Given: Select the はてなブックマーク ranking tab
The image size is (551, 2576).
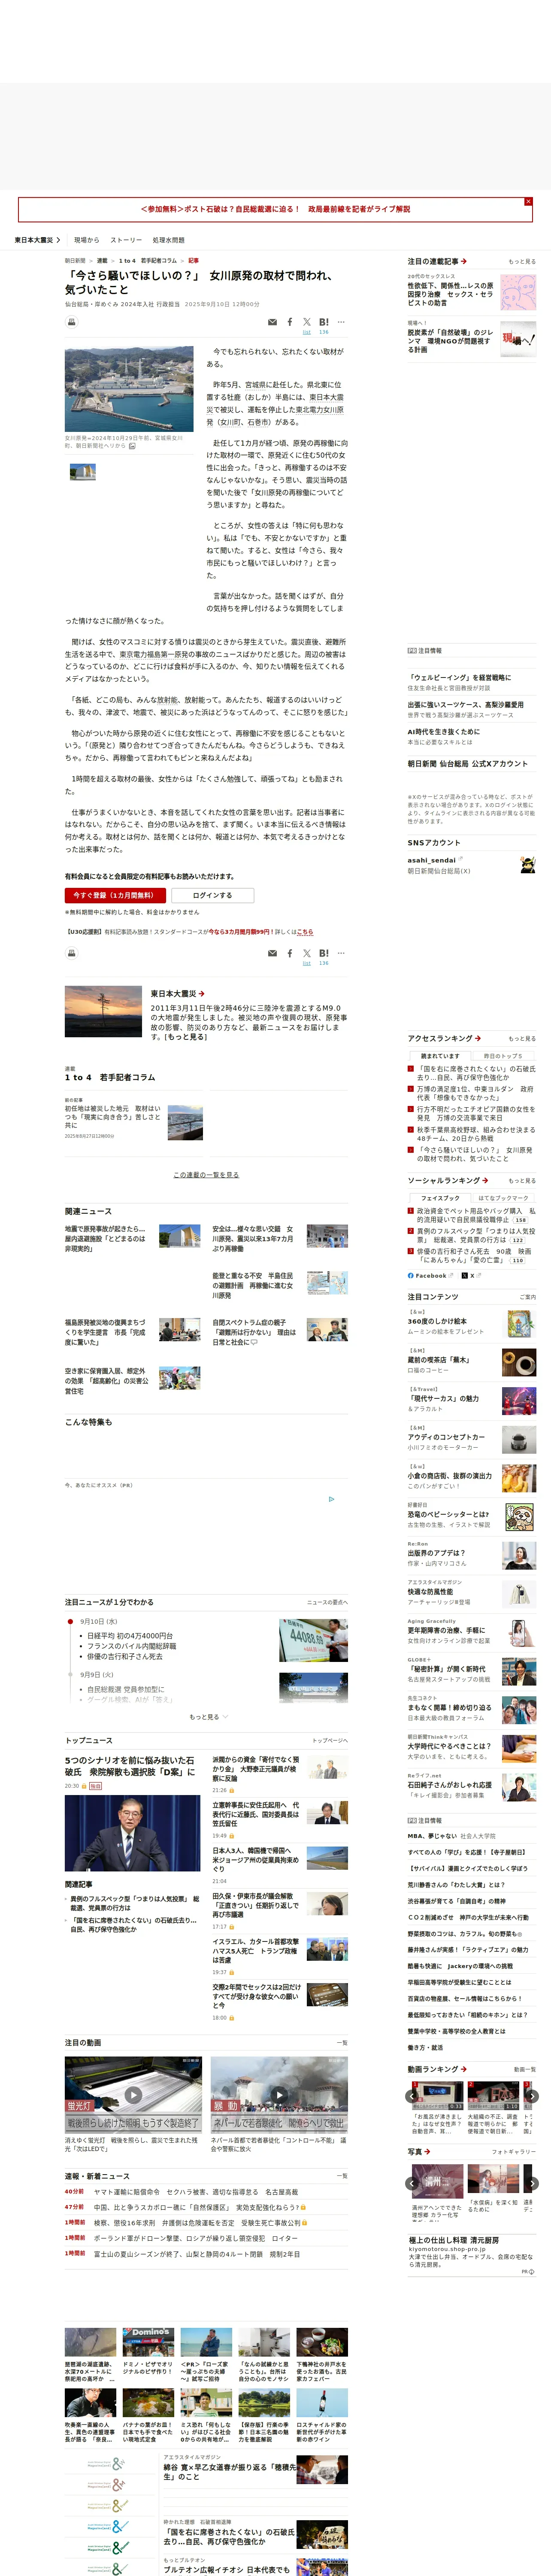Looking at the screenshot, I should (x=502, y=1197).
